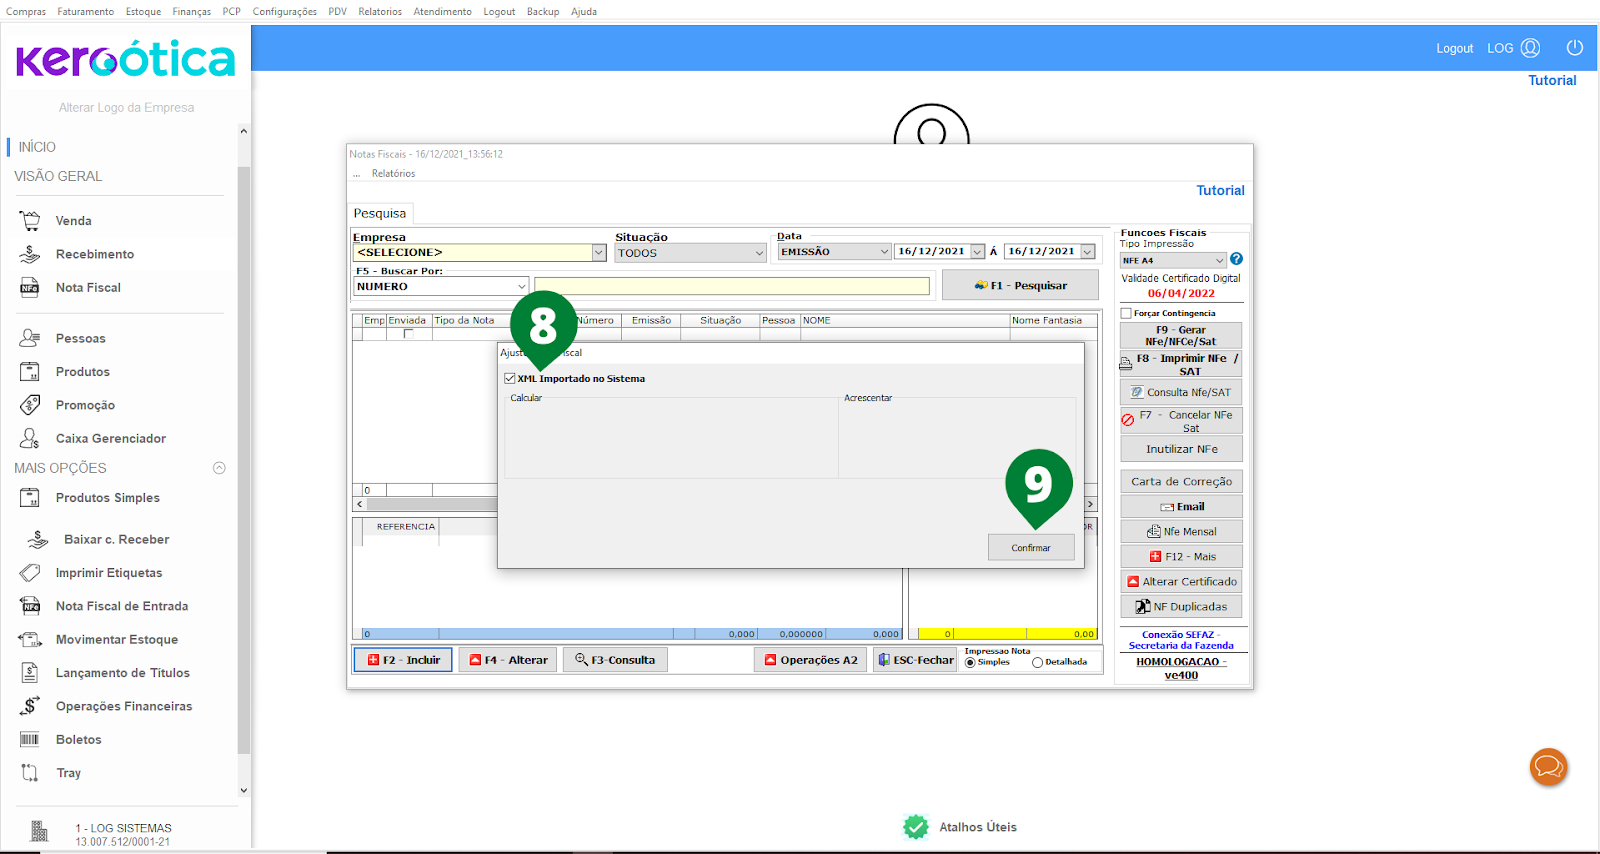Select the Pesquisa tab

(x=380, y=213)
